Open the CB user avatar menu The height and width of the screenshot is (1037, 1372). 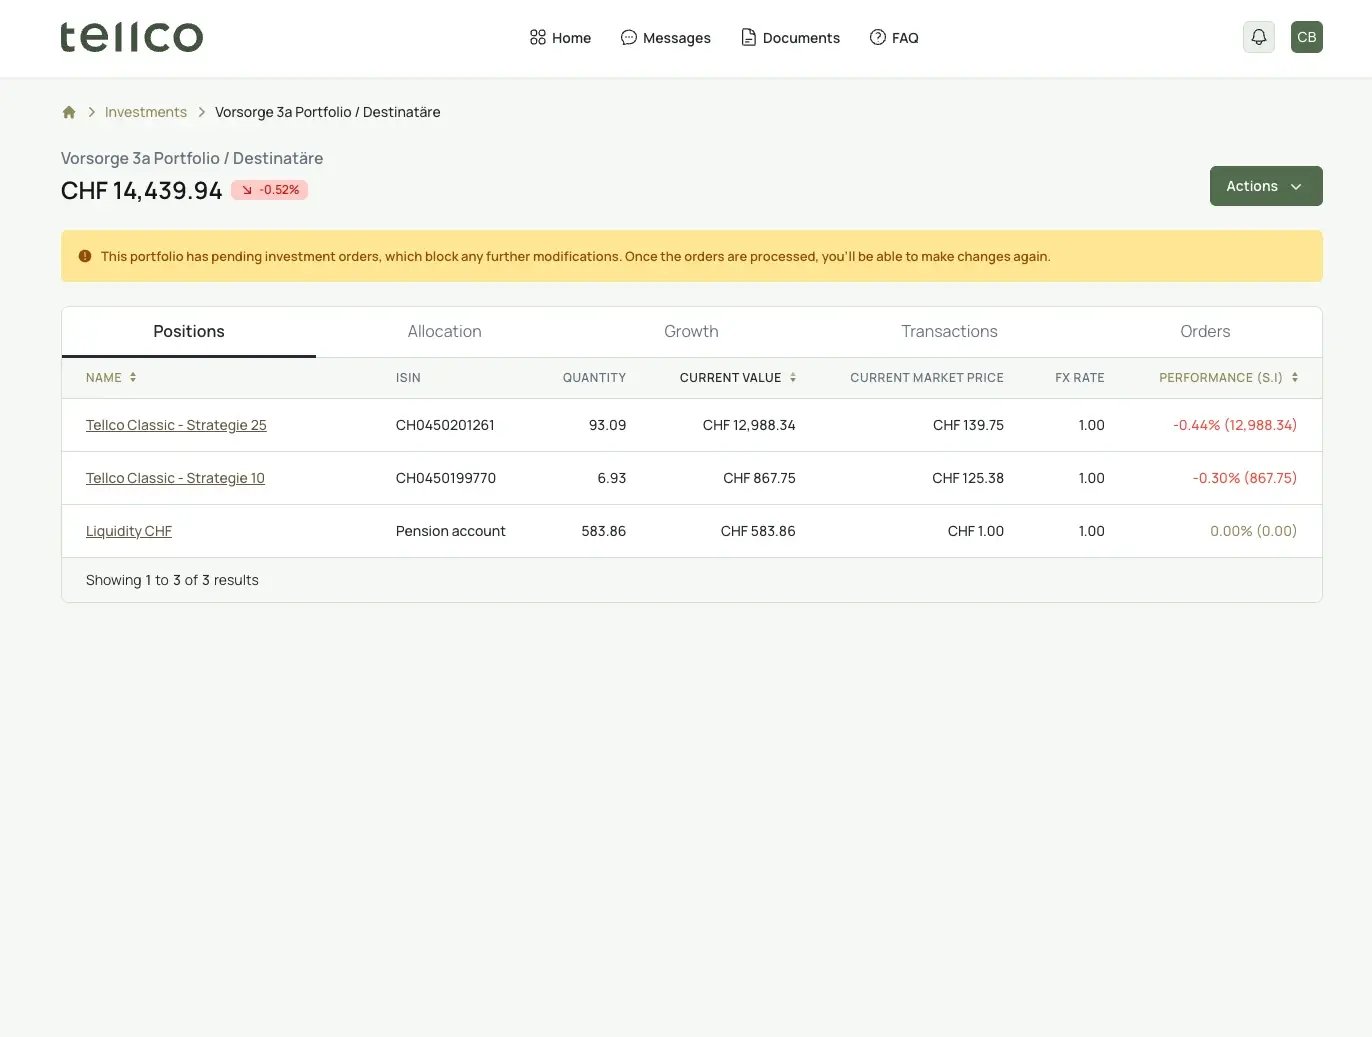1307,37
